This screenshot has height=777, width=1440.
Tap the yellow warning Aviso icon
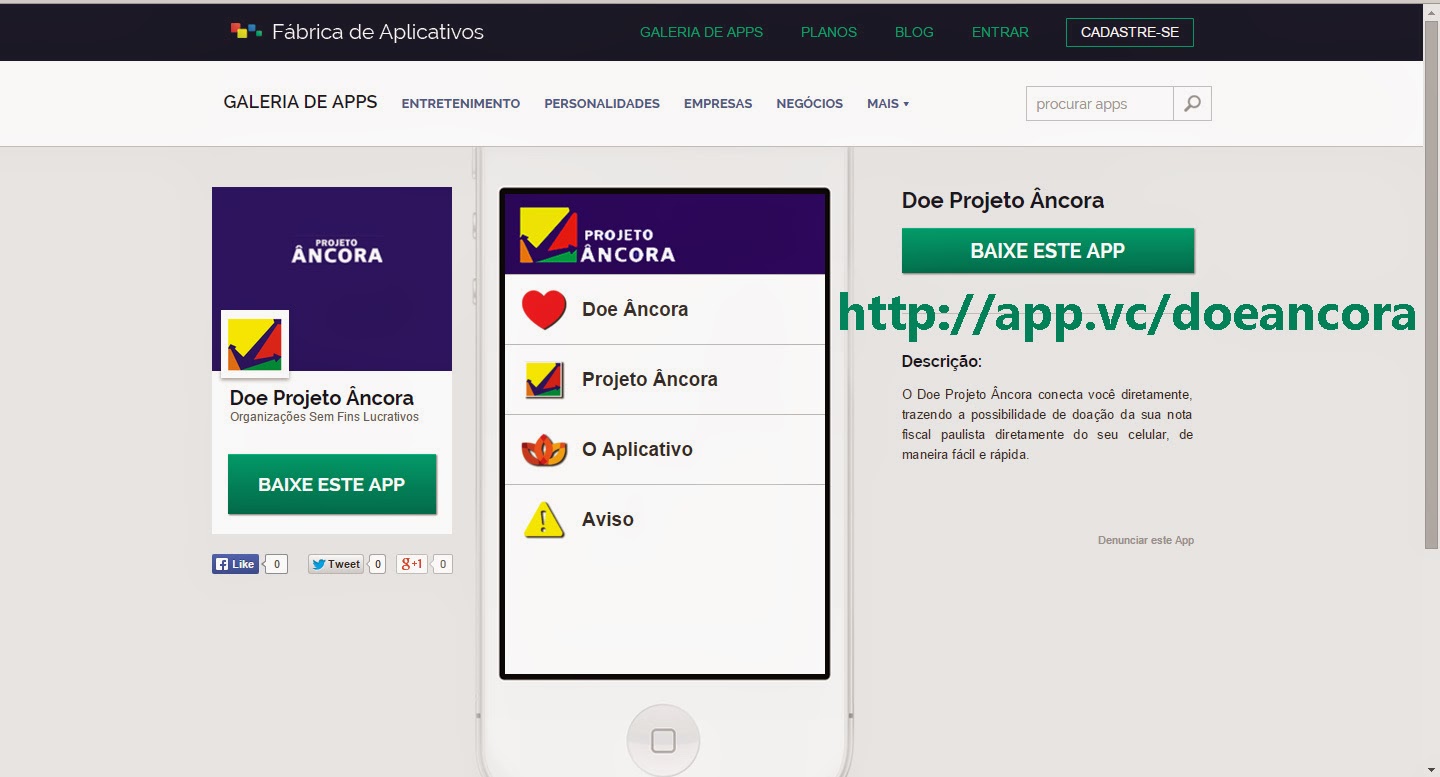pos(544,520)
